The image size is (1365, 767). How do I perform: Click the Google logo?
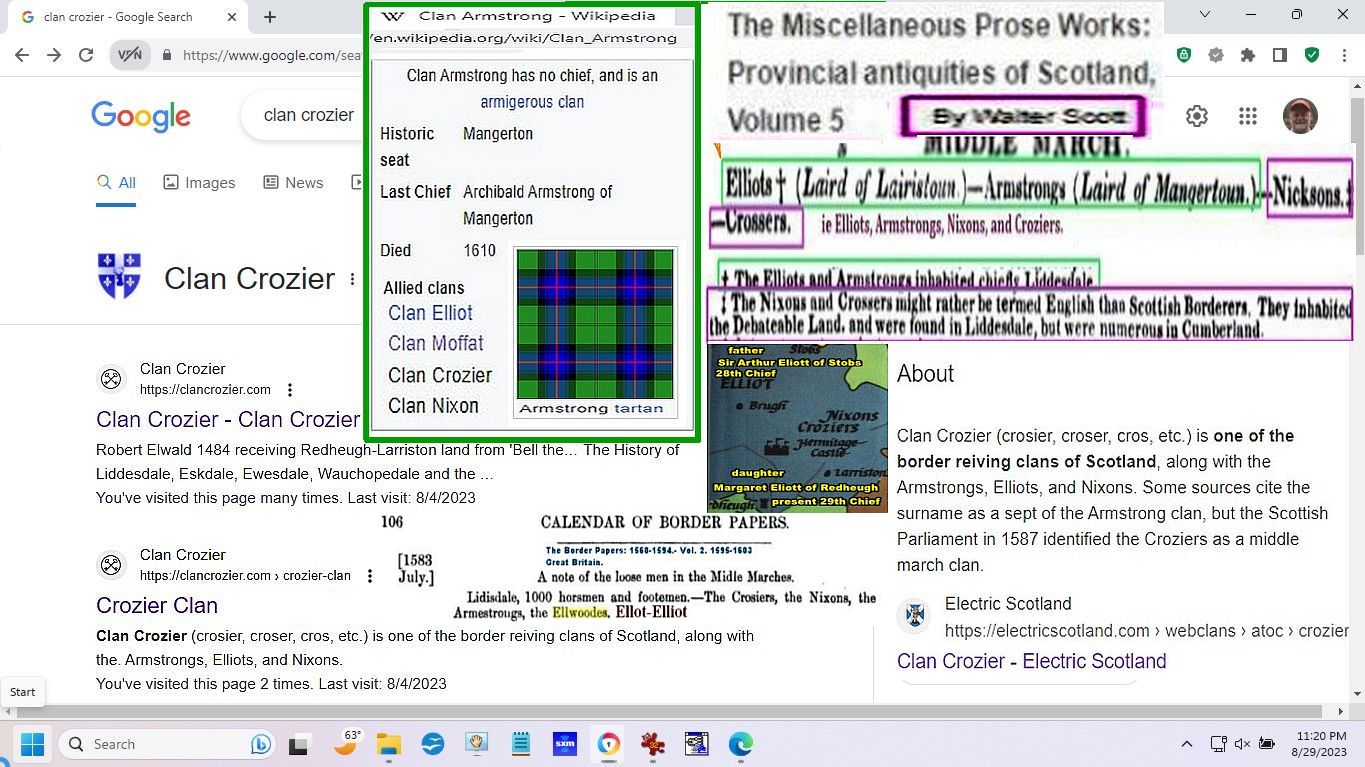[141, 116]
